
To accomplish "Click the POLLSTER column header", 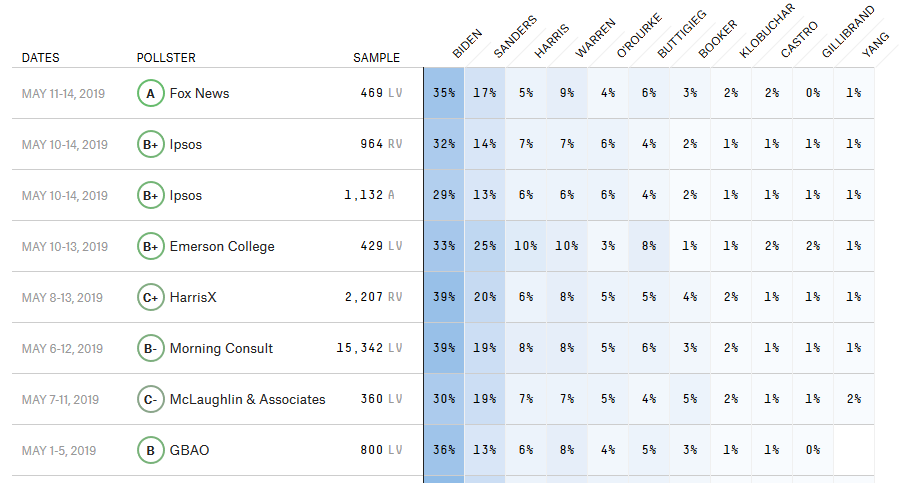I will tap(166, 58).
